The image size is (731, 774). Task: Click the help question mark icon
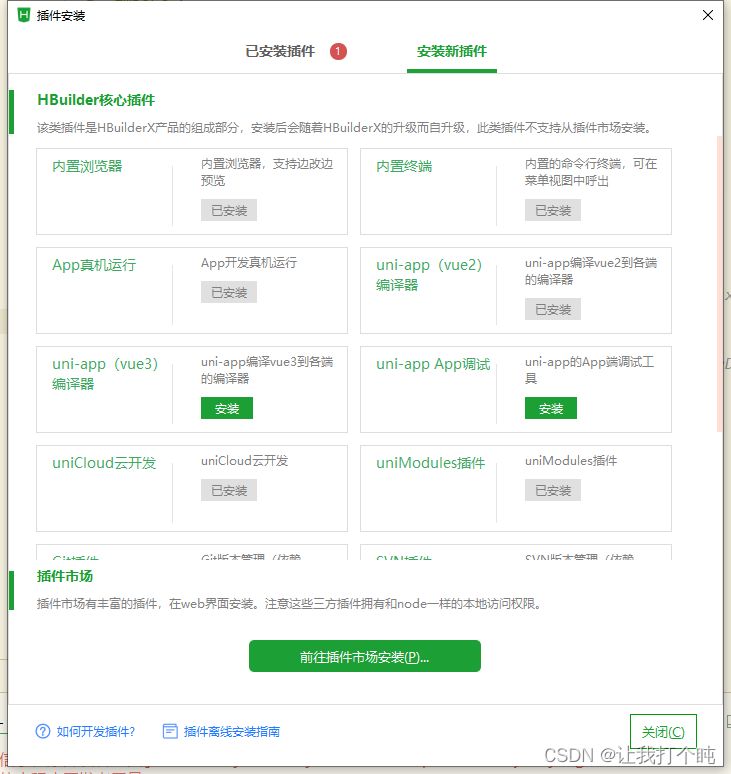42,731
